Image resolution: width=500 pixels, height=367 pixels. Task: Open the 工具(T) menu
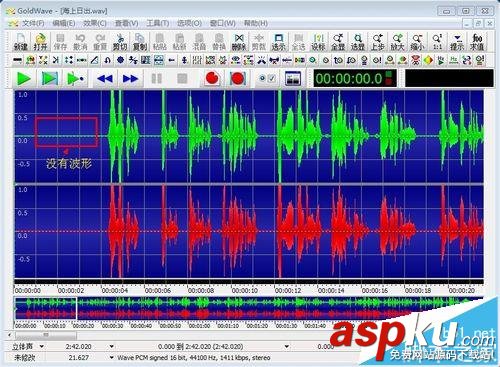pos(158,23)
